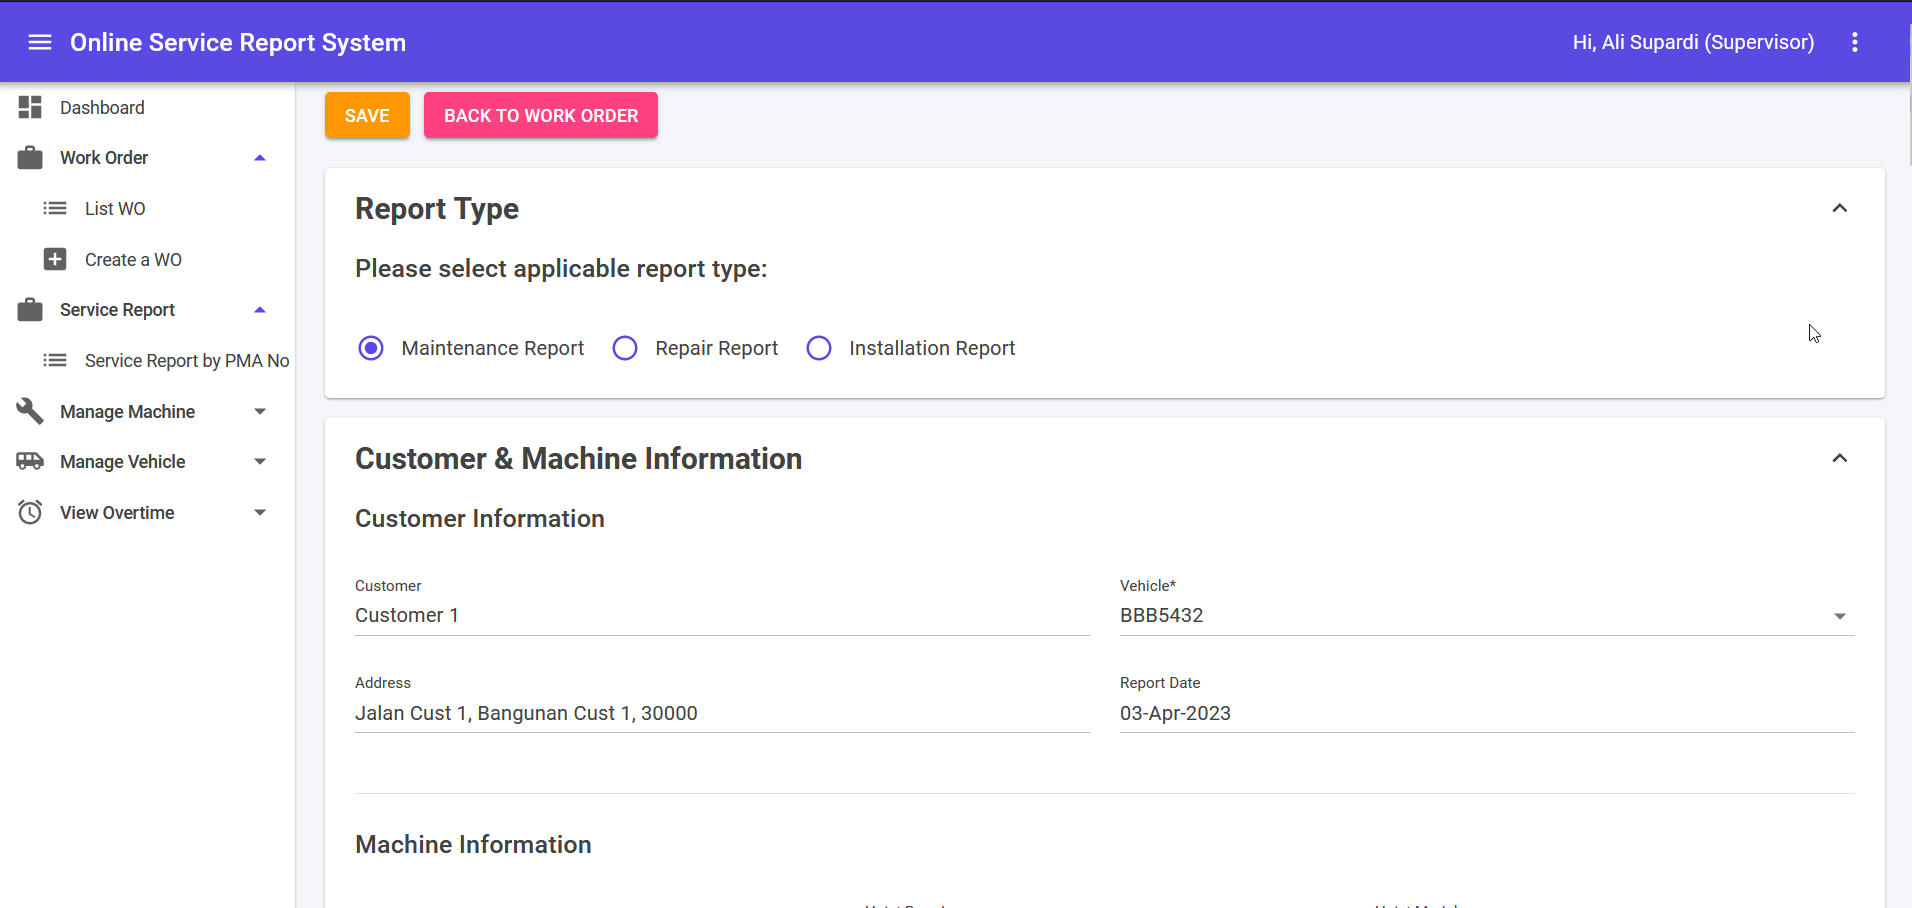Expand the Manage Machine submenu arrow

[260, 411]
